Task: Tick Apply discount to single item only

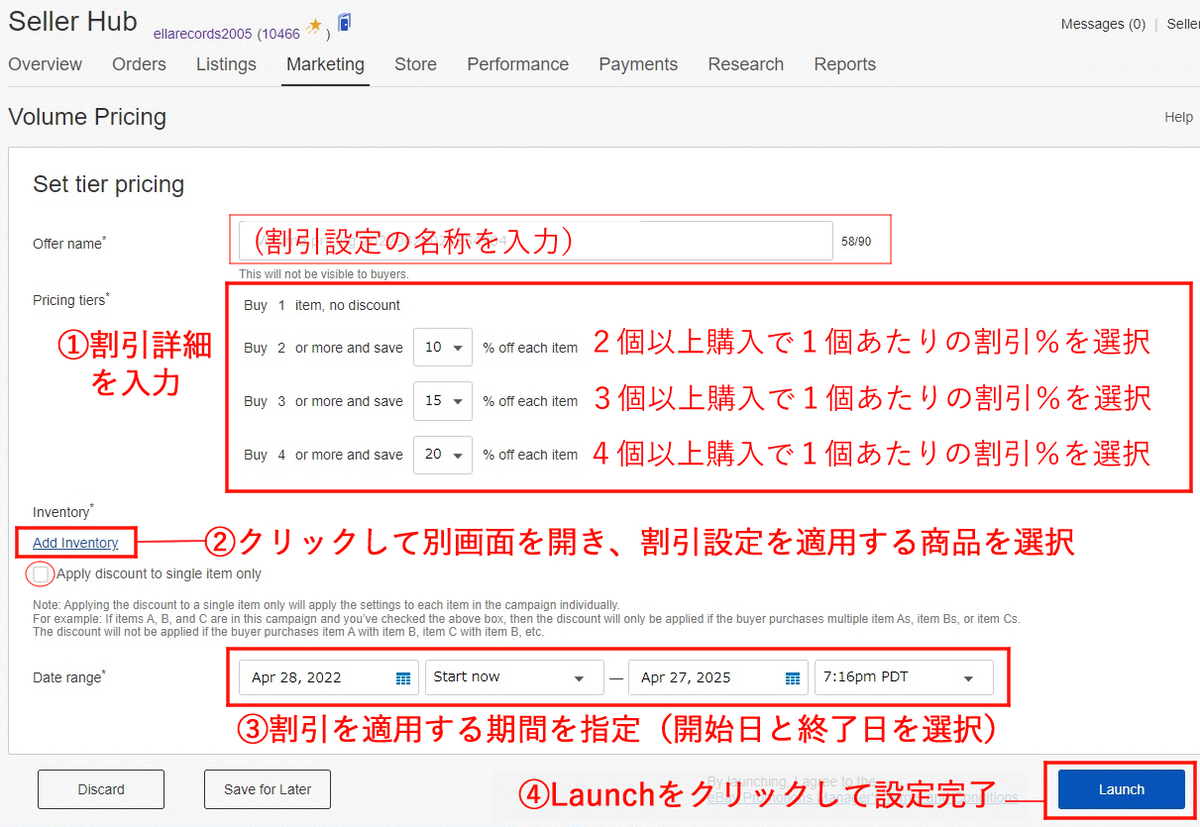Action: point(41,574)
